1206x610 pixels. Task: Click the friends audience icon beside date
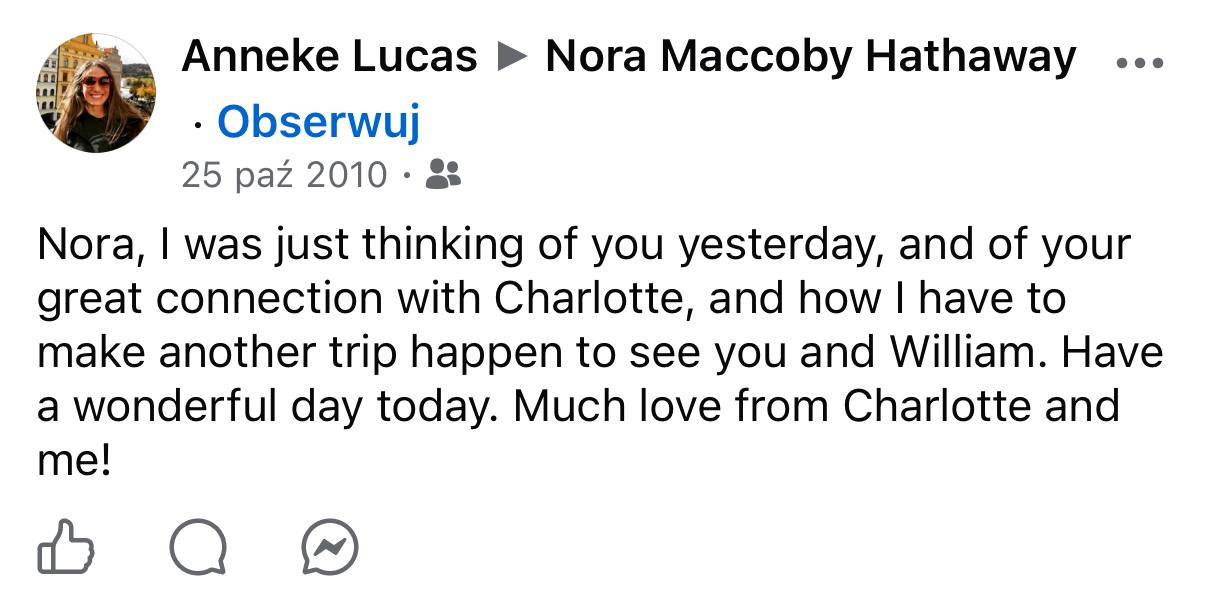point(443,175)
